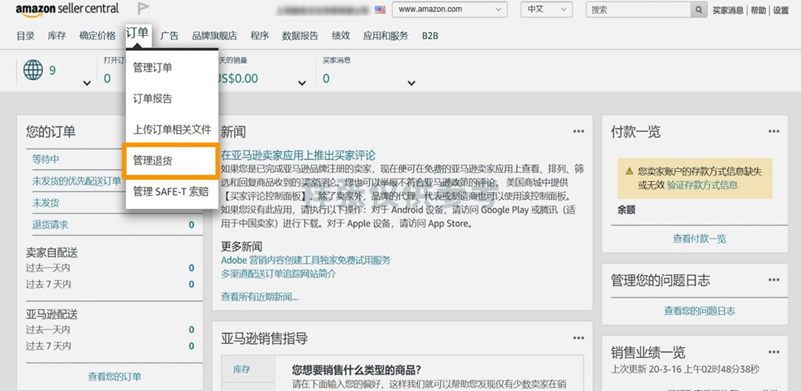
Task: Click the flag icon beside the logo
Action: 143,9
